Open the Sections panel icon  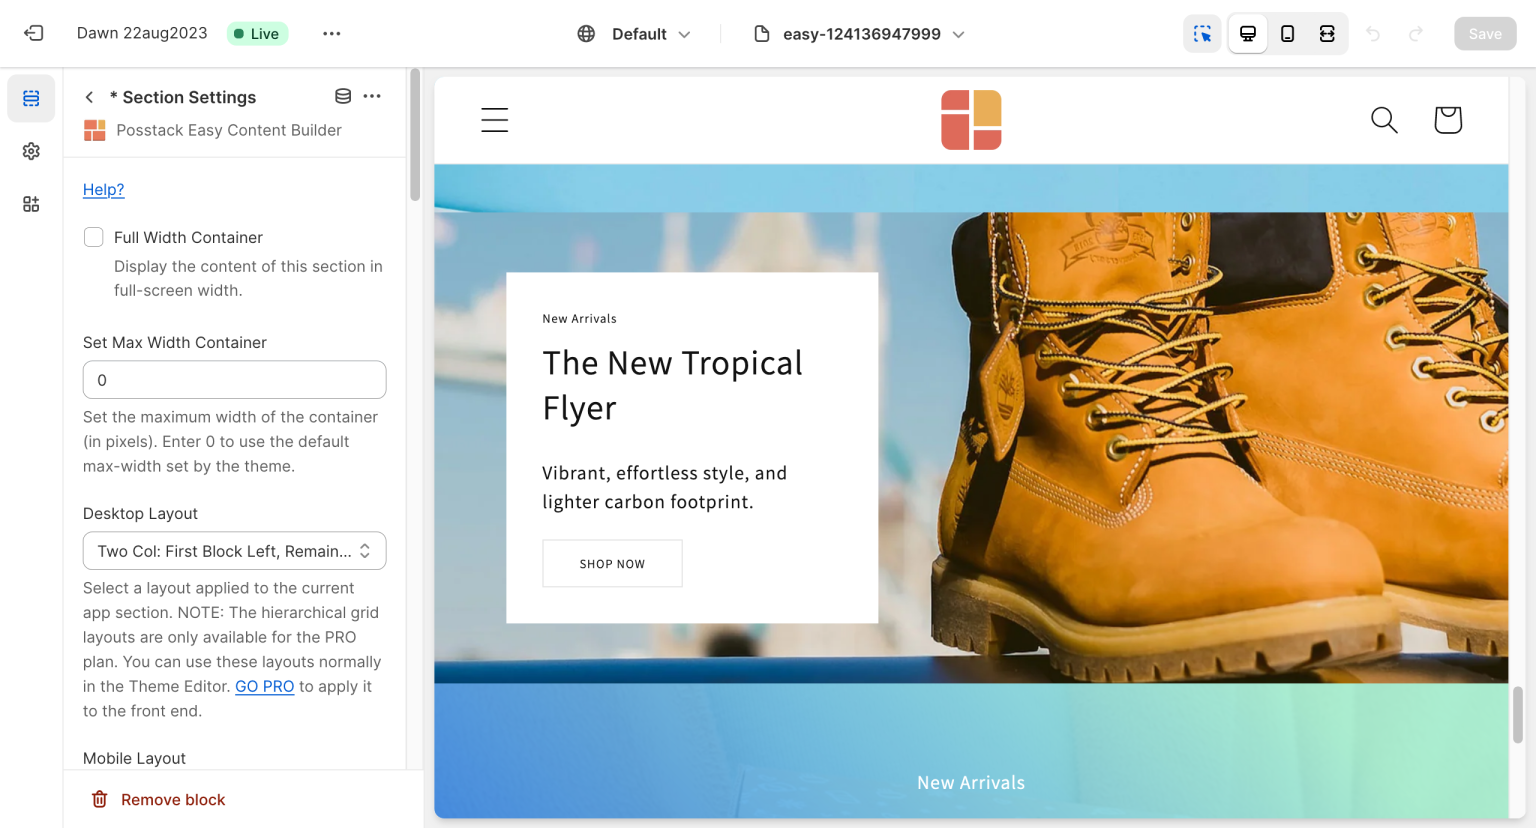tap(31, 98)
